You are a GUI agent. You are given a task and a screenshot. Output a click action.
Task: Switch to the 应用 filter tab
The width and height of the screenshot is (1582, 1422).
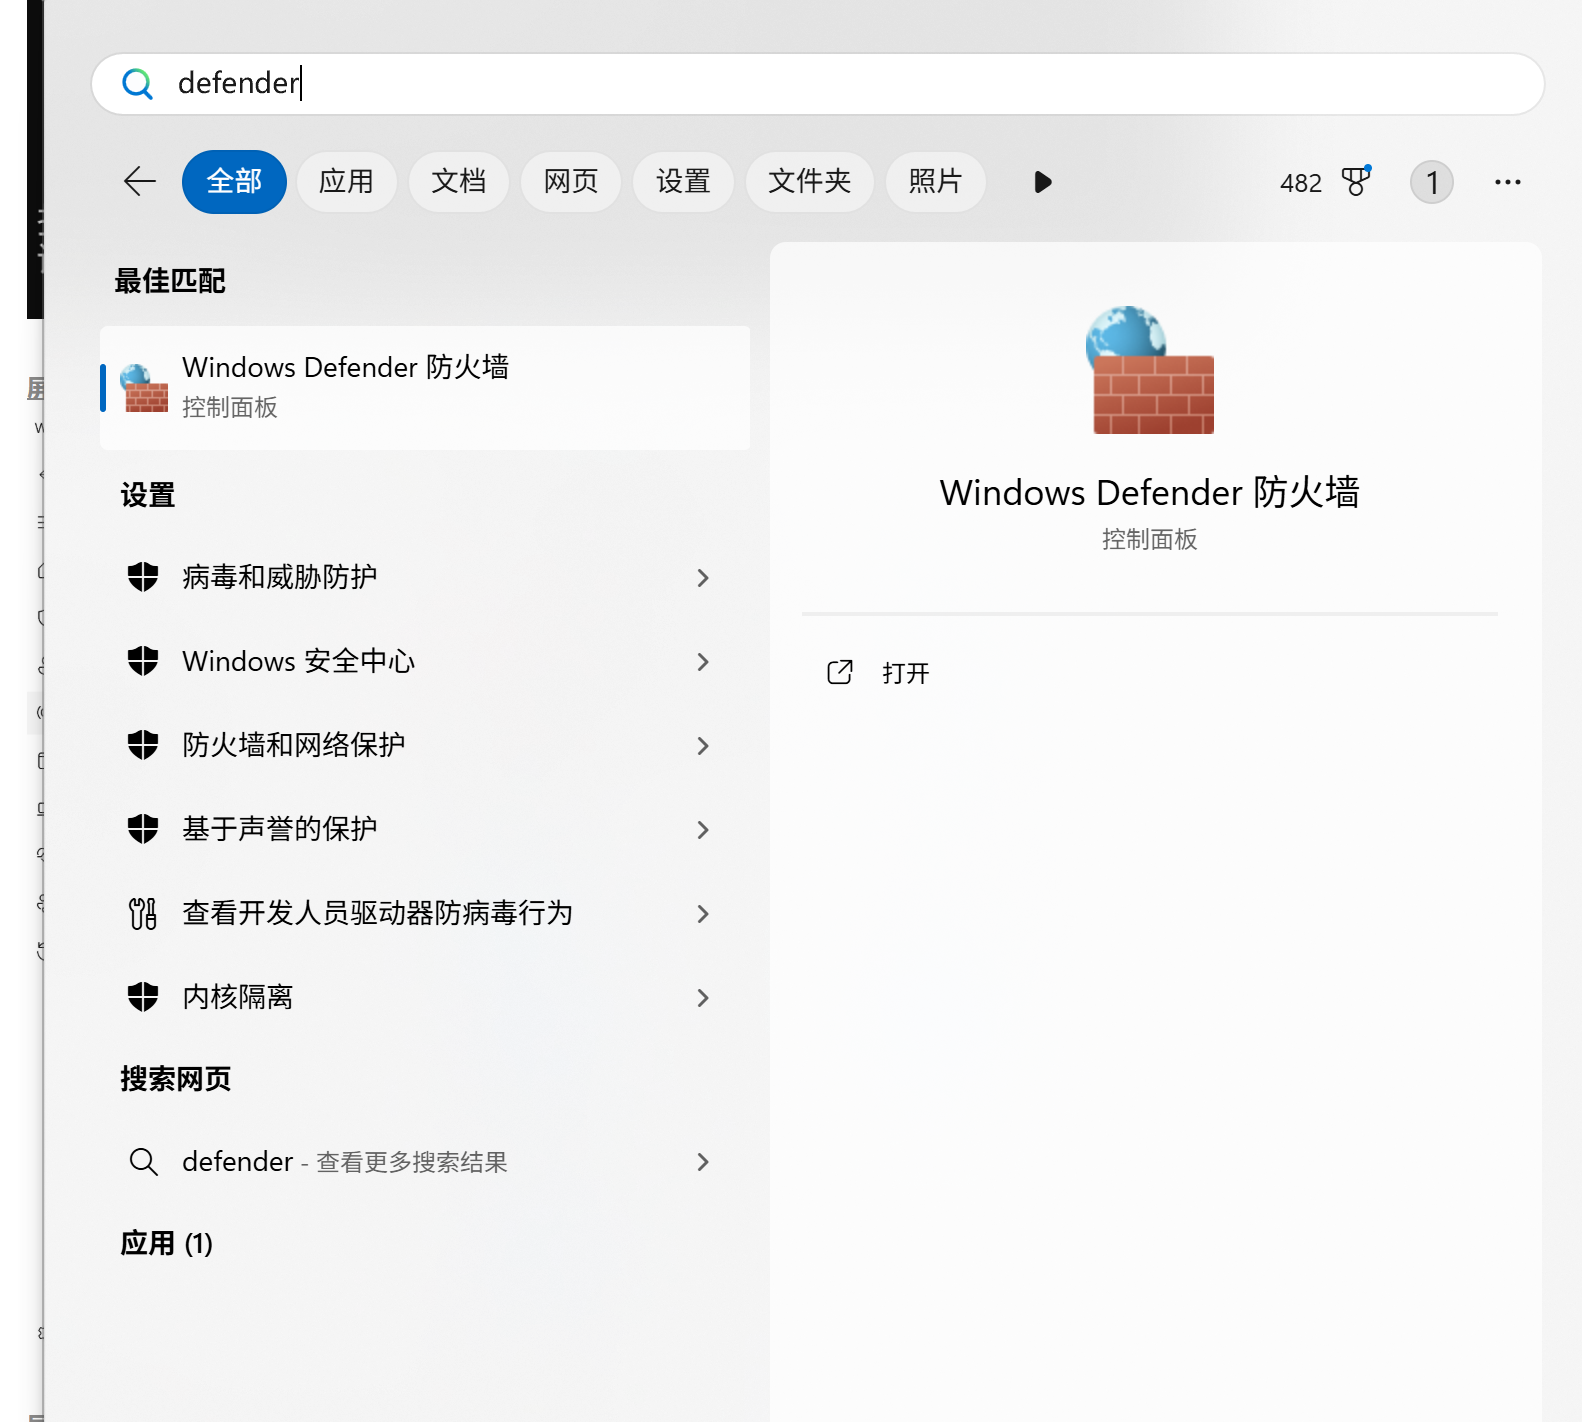[x=347, y=182]
